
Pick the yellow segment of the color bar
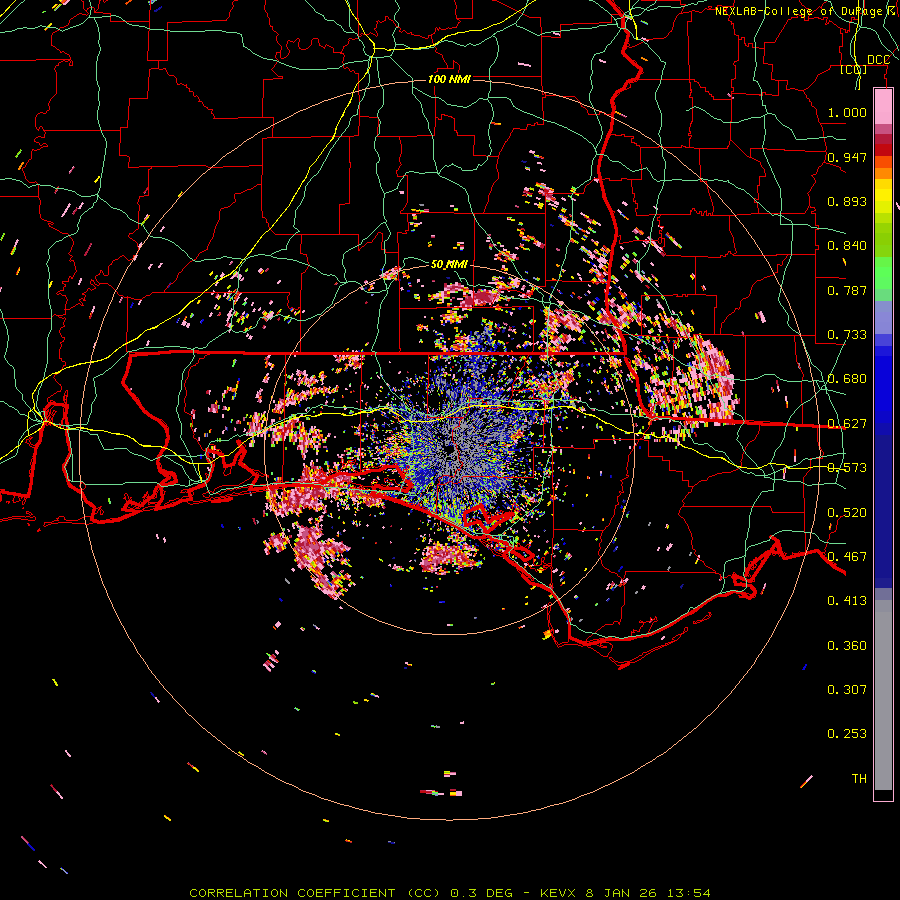pyautogui.click(x=883, y=195)
